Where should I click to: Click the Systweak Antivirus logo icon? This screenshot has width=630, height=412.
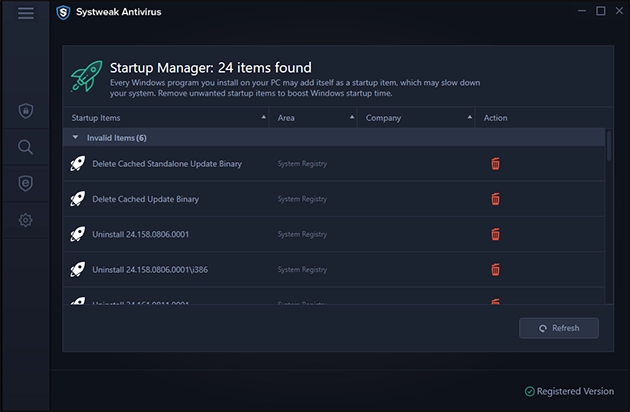(64, 12)
